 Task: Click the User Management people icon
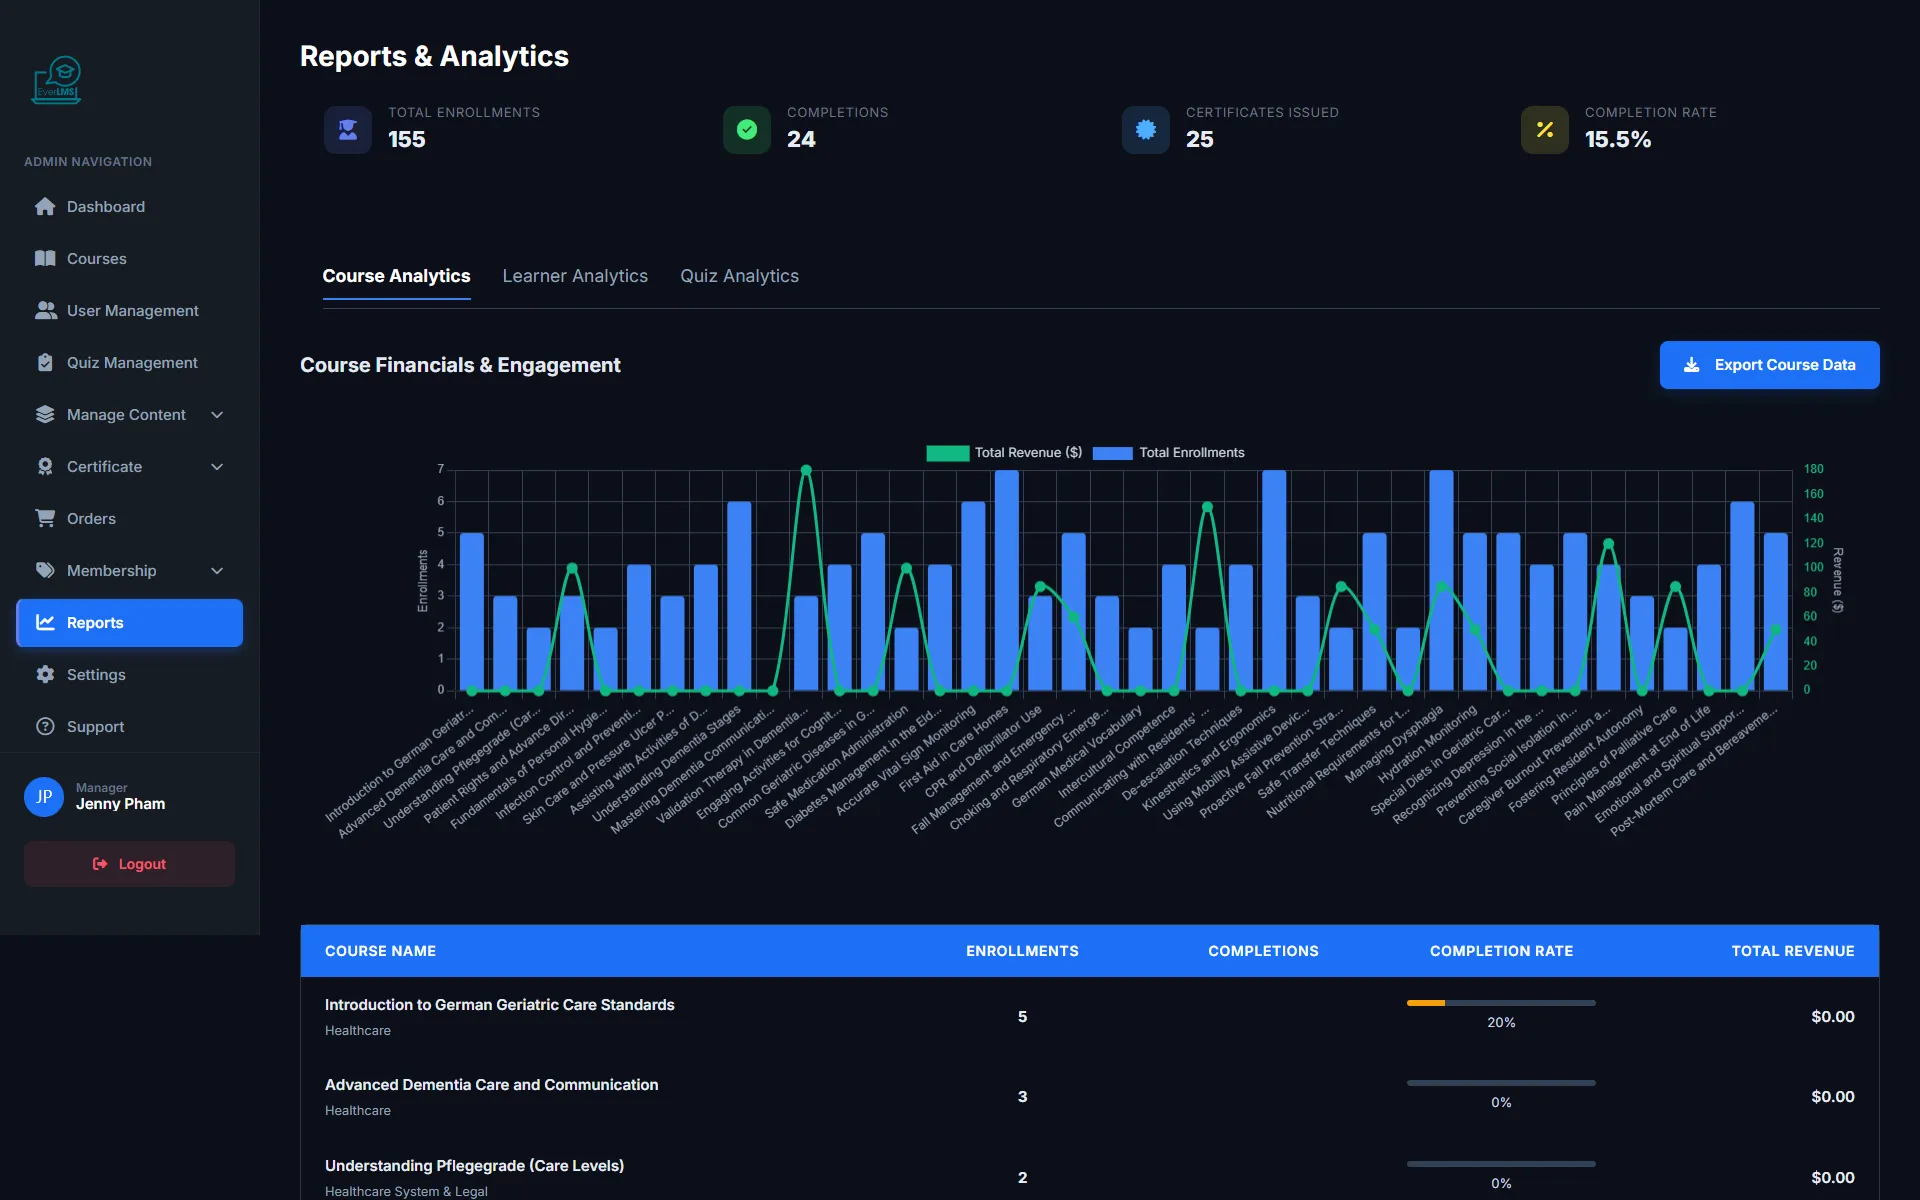coord(45,310)
